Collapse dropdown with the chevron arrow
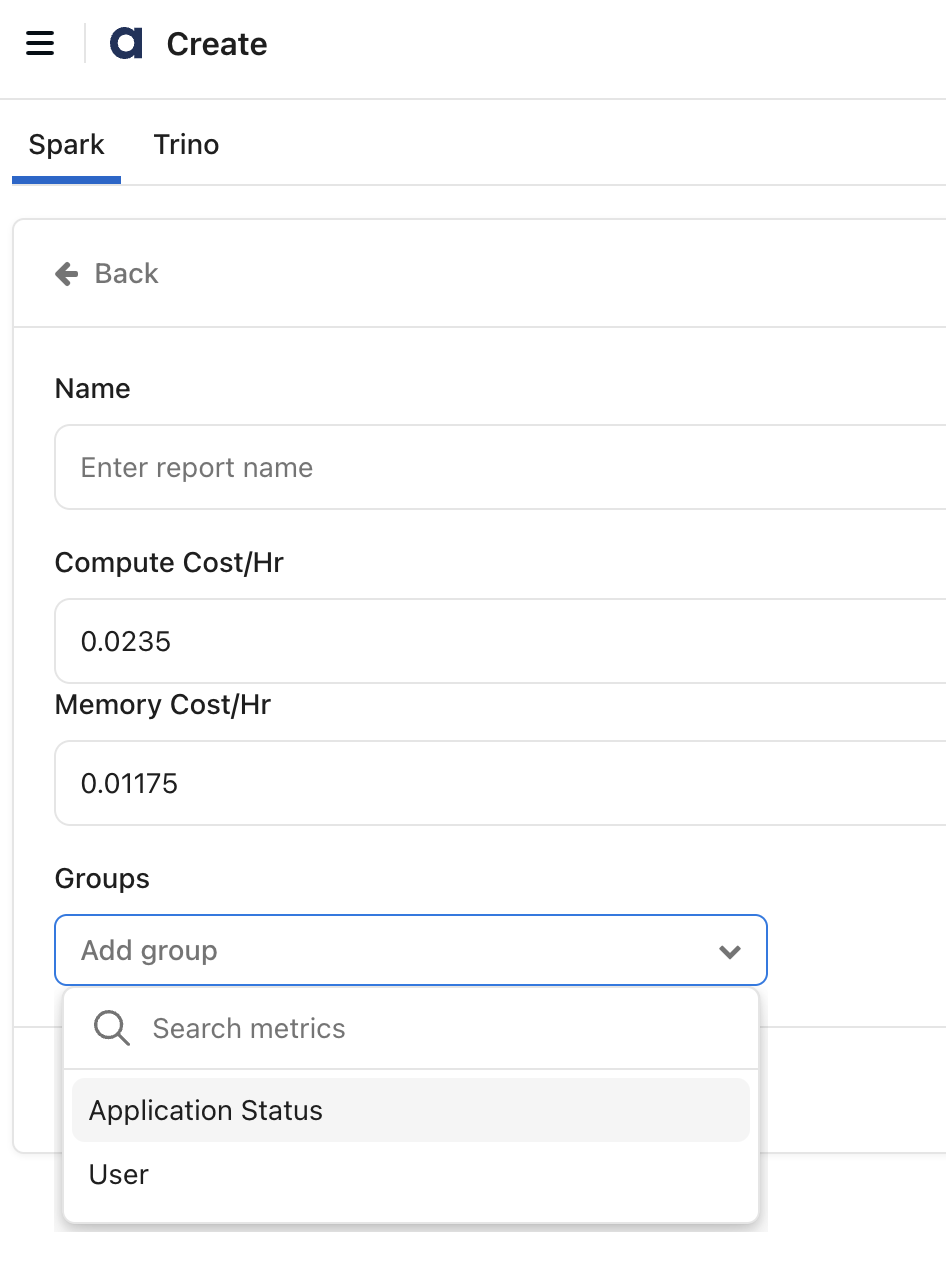This screenshot has height=1262, width=946. point(730,951)
